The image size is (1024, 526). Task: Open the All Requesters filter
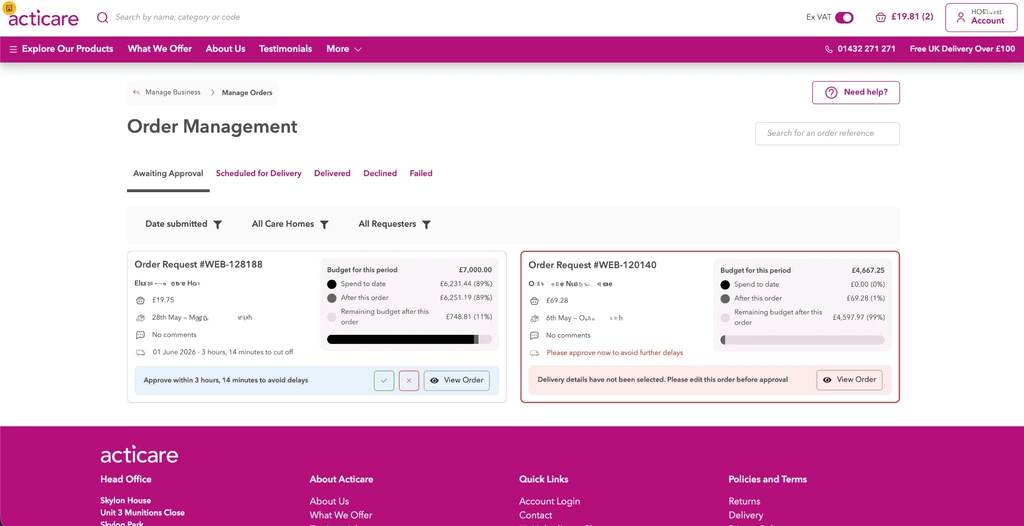(x=394, y=224)
